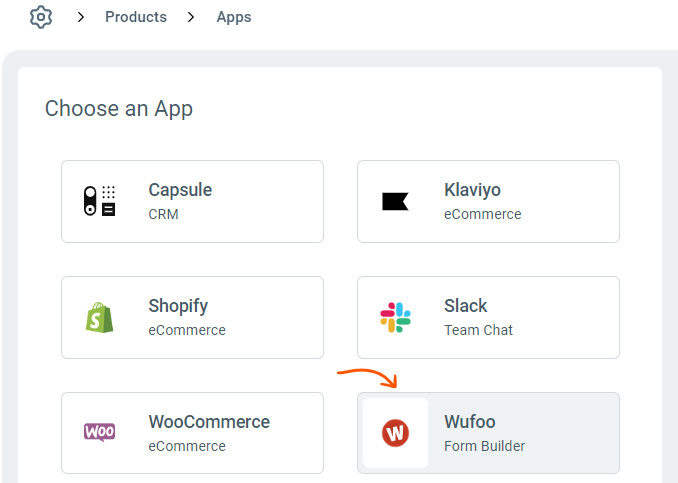Click the chevron between Products and Apps

[x=191, y=17]
